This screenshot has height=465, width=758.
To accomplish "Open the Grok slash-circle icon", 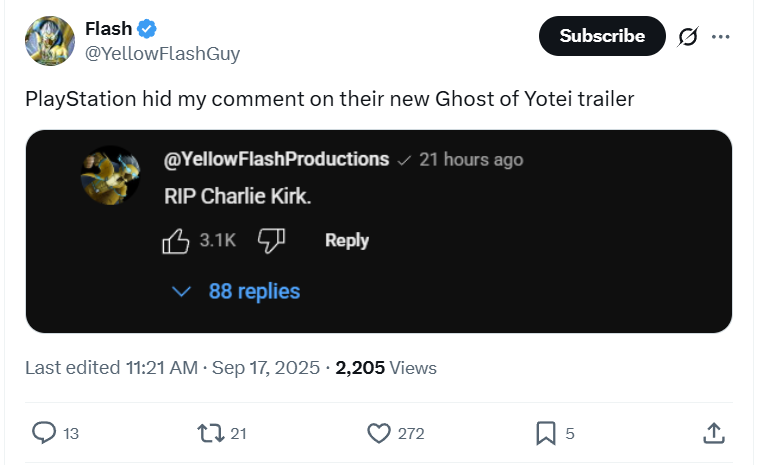I will [687, 37].
